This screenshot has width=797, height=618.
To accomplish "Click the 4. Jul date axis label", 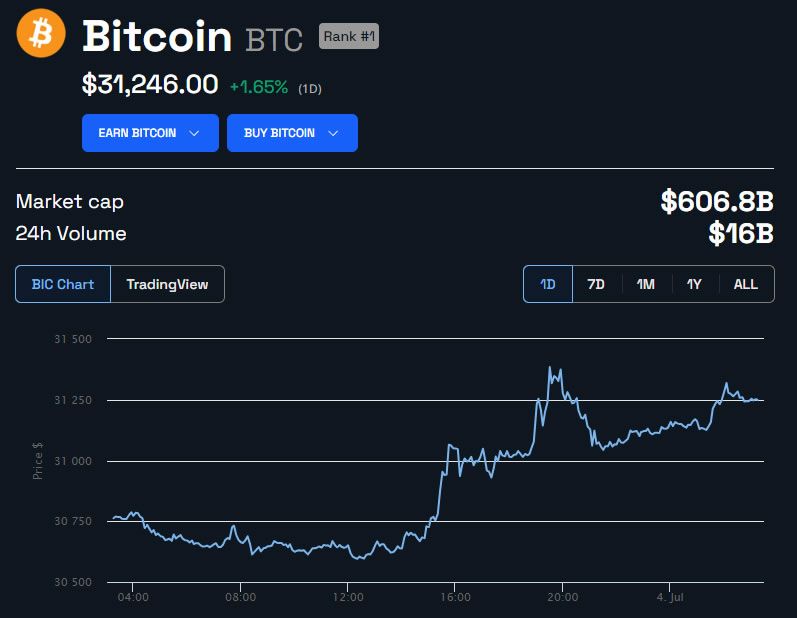I will 670,597.
